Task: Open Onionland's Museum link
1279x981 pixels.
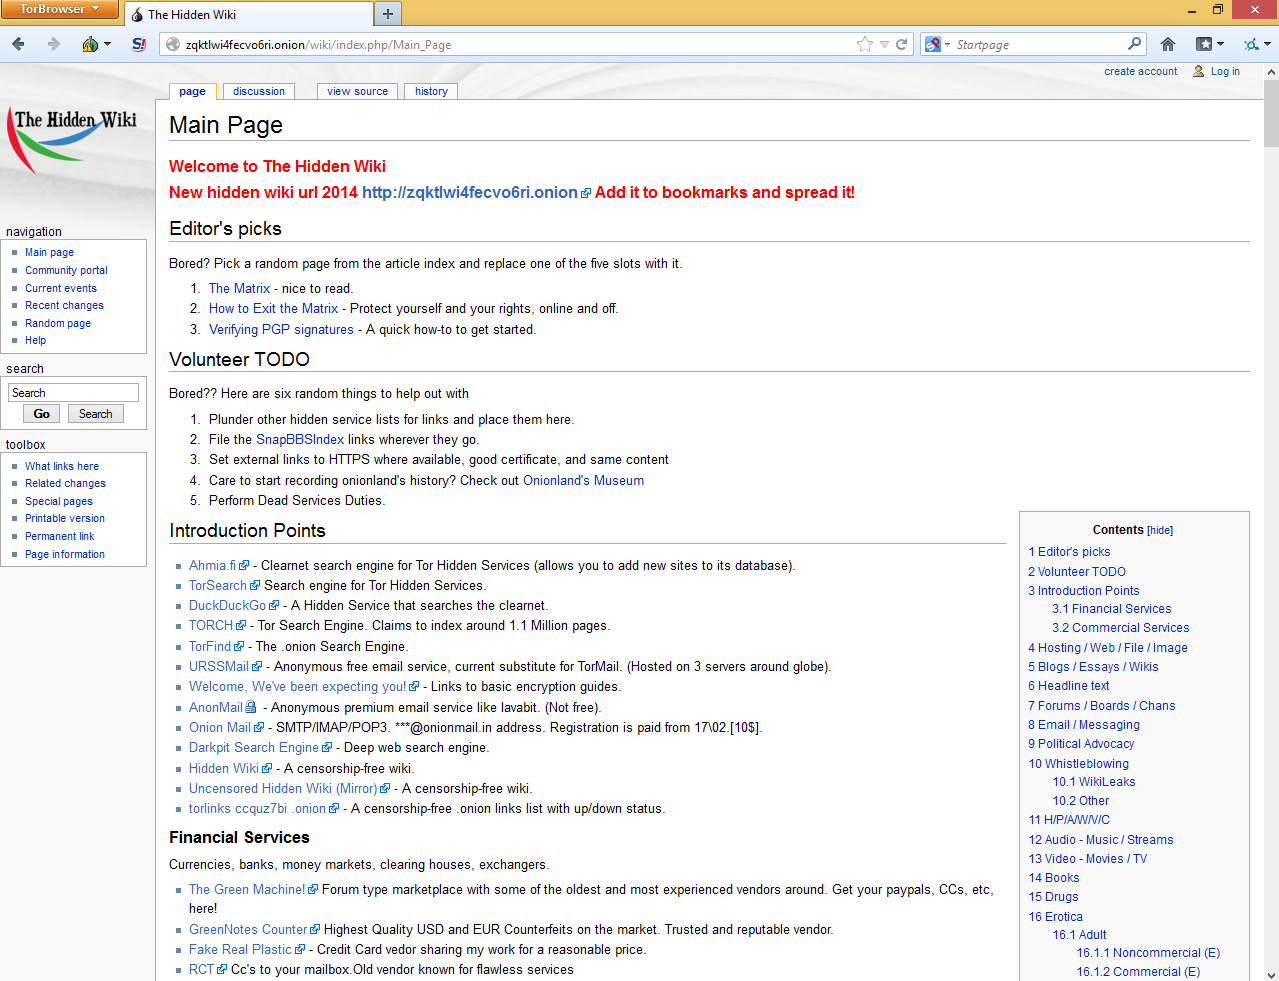Action: [x=583, y=480]
